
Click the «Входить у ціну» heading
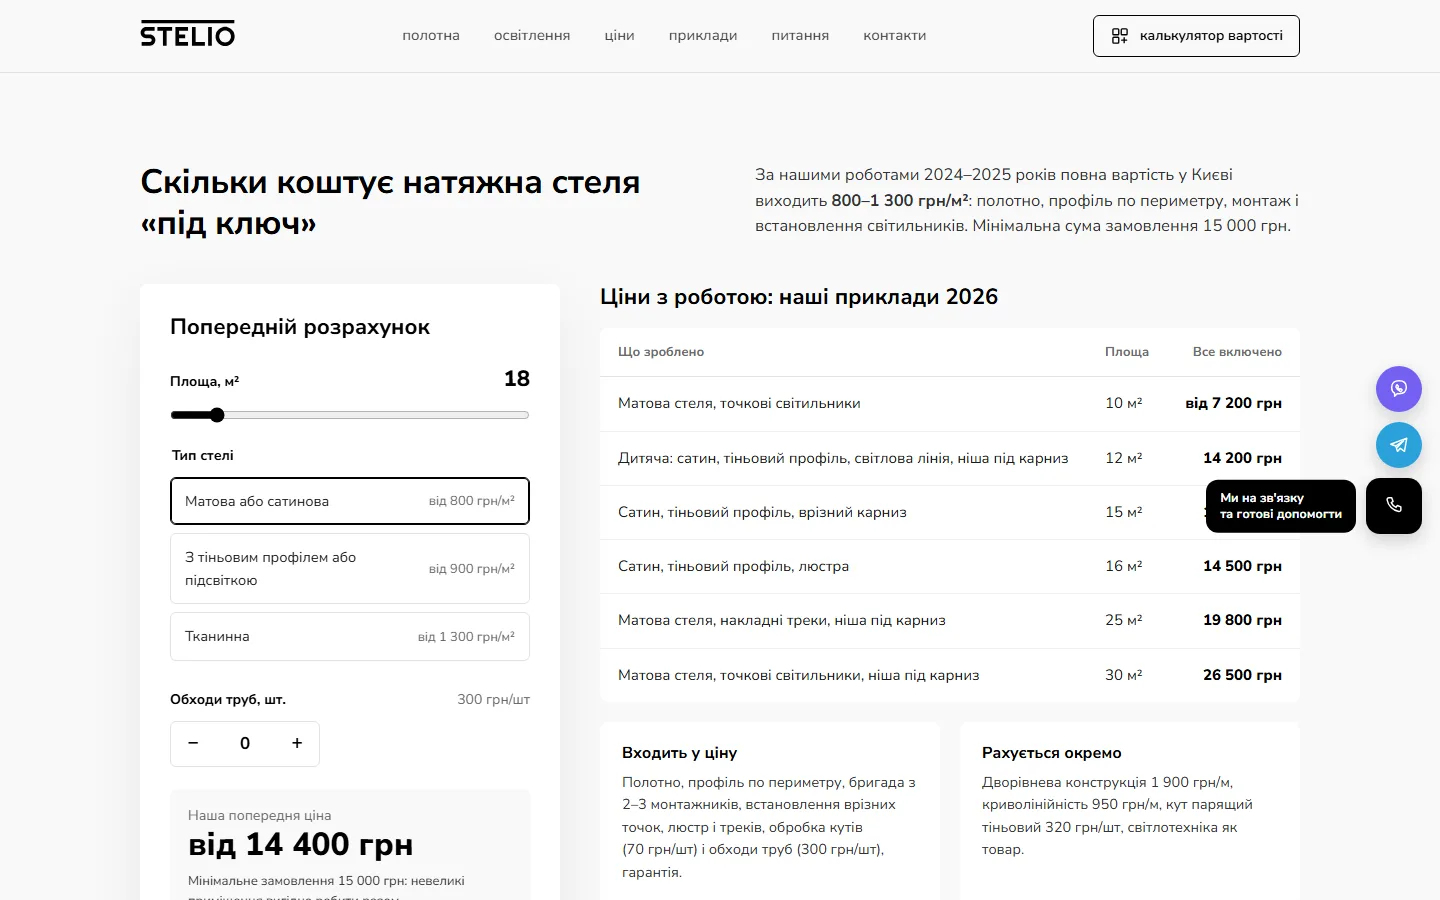679,753
